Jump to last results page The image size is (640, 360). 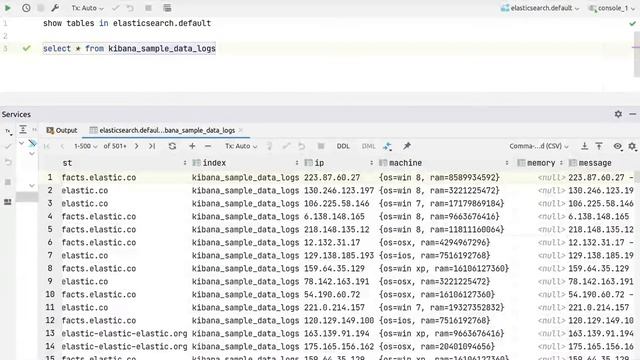click(152, 146)
